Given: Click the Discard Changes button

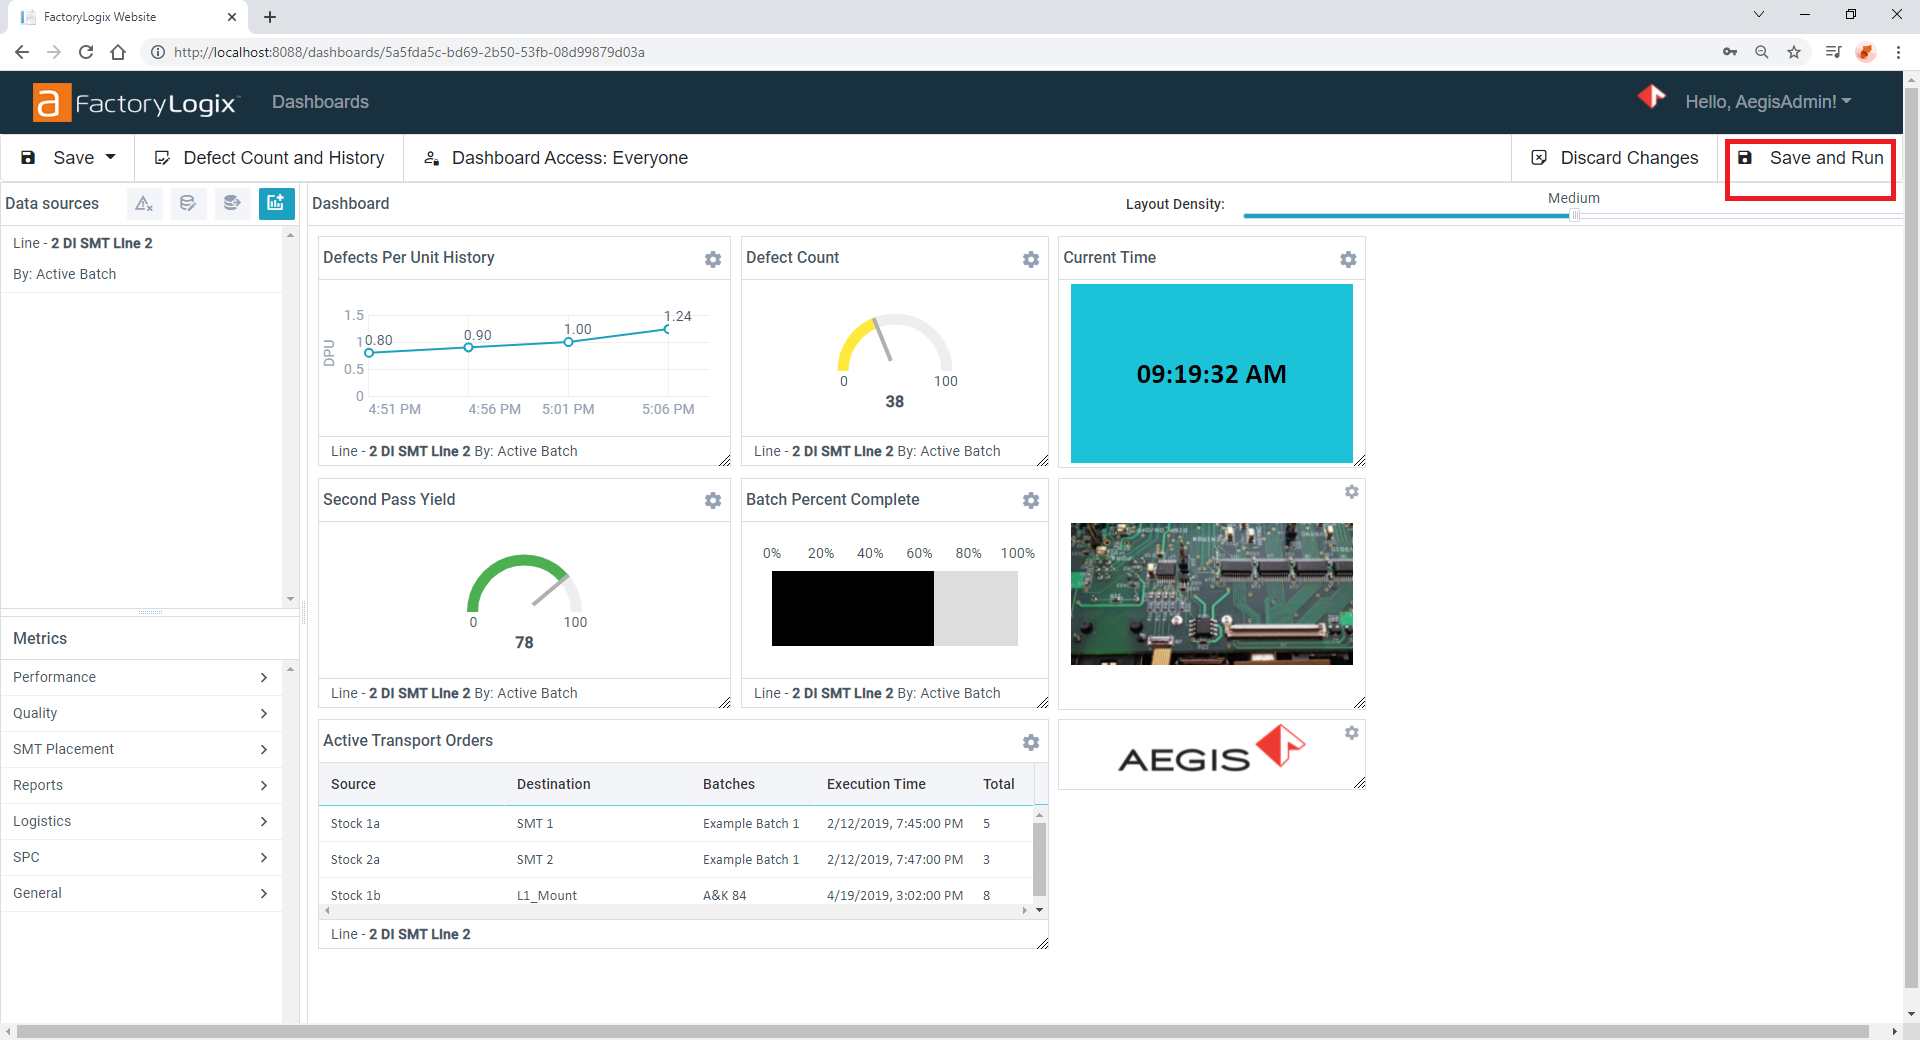Looking at the screenshot, I should coord(1615,157).
